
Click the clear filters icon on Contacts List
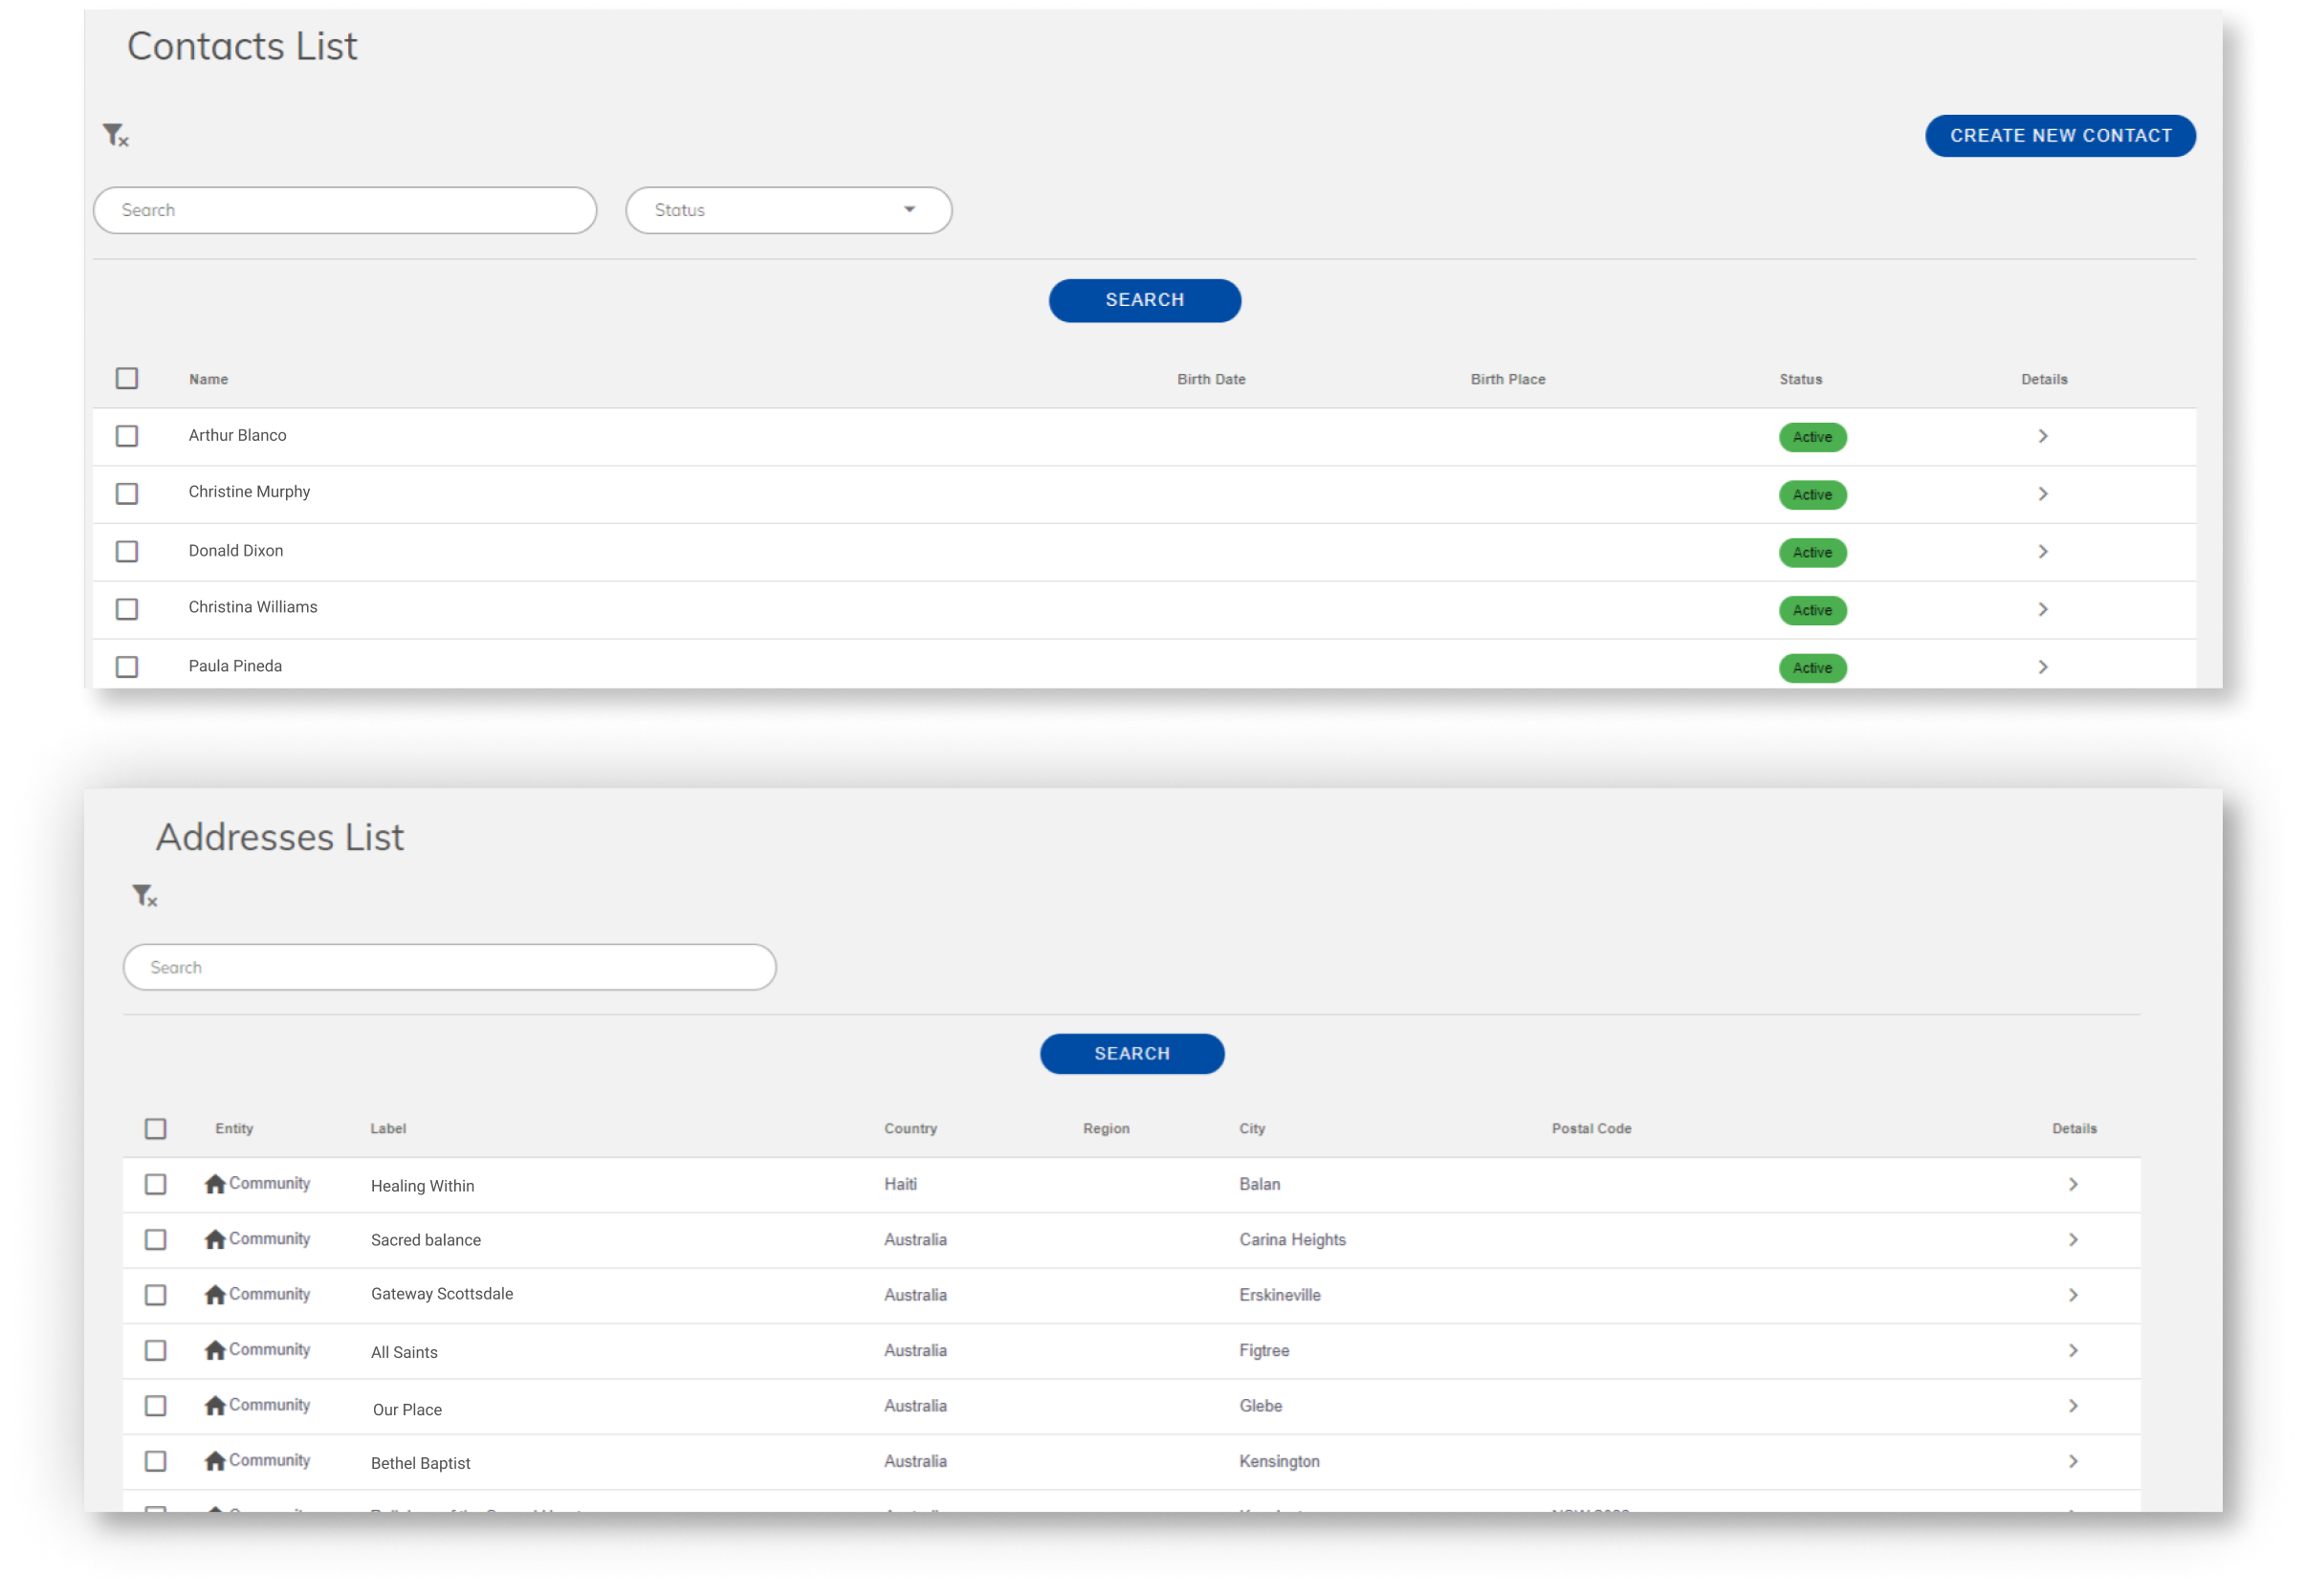pos(114,135)
